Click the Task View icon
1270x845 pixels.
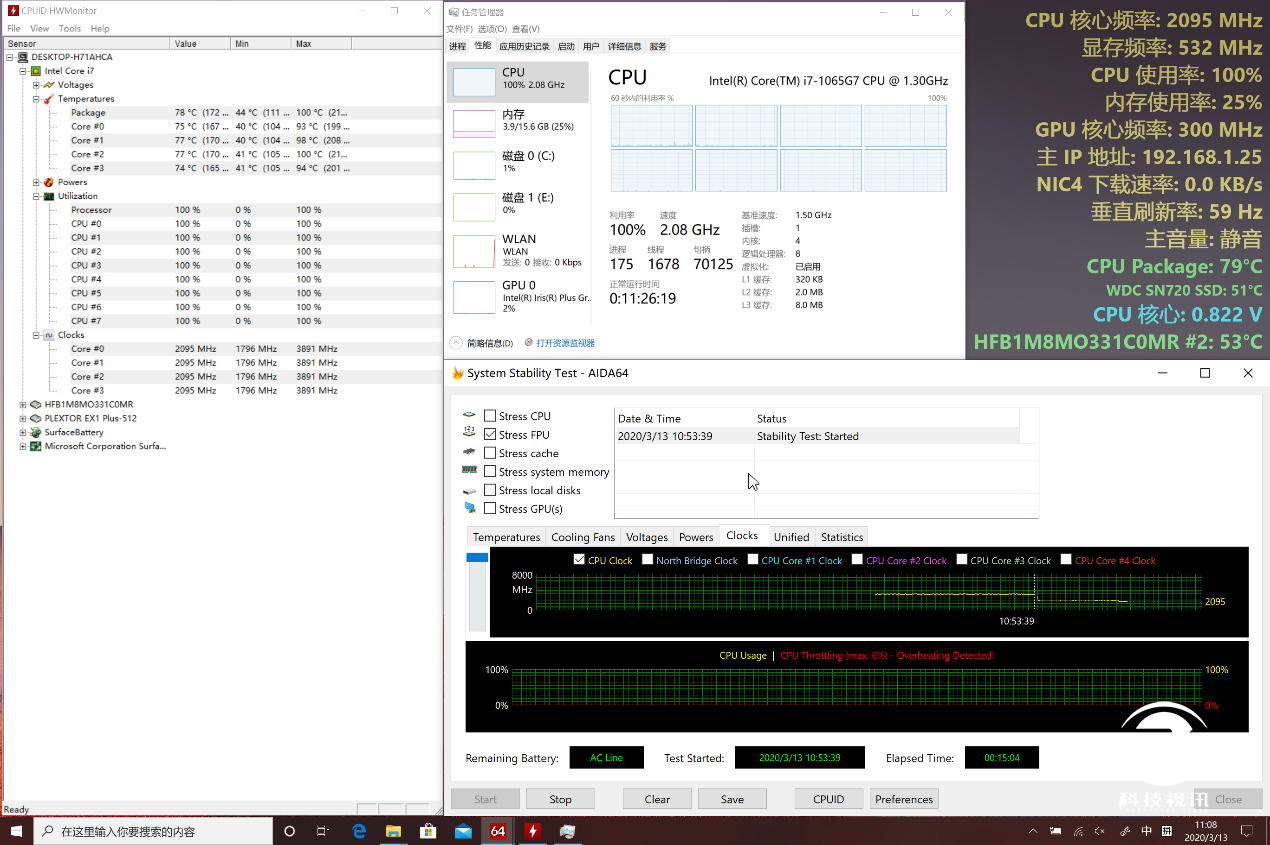point(323,831)
